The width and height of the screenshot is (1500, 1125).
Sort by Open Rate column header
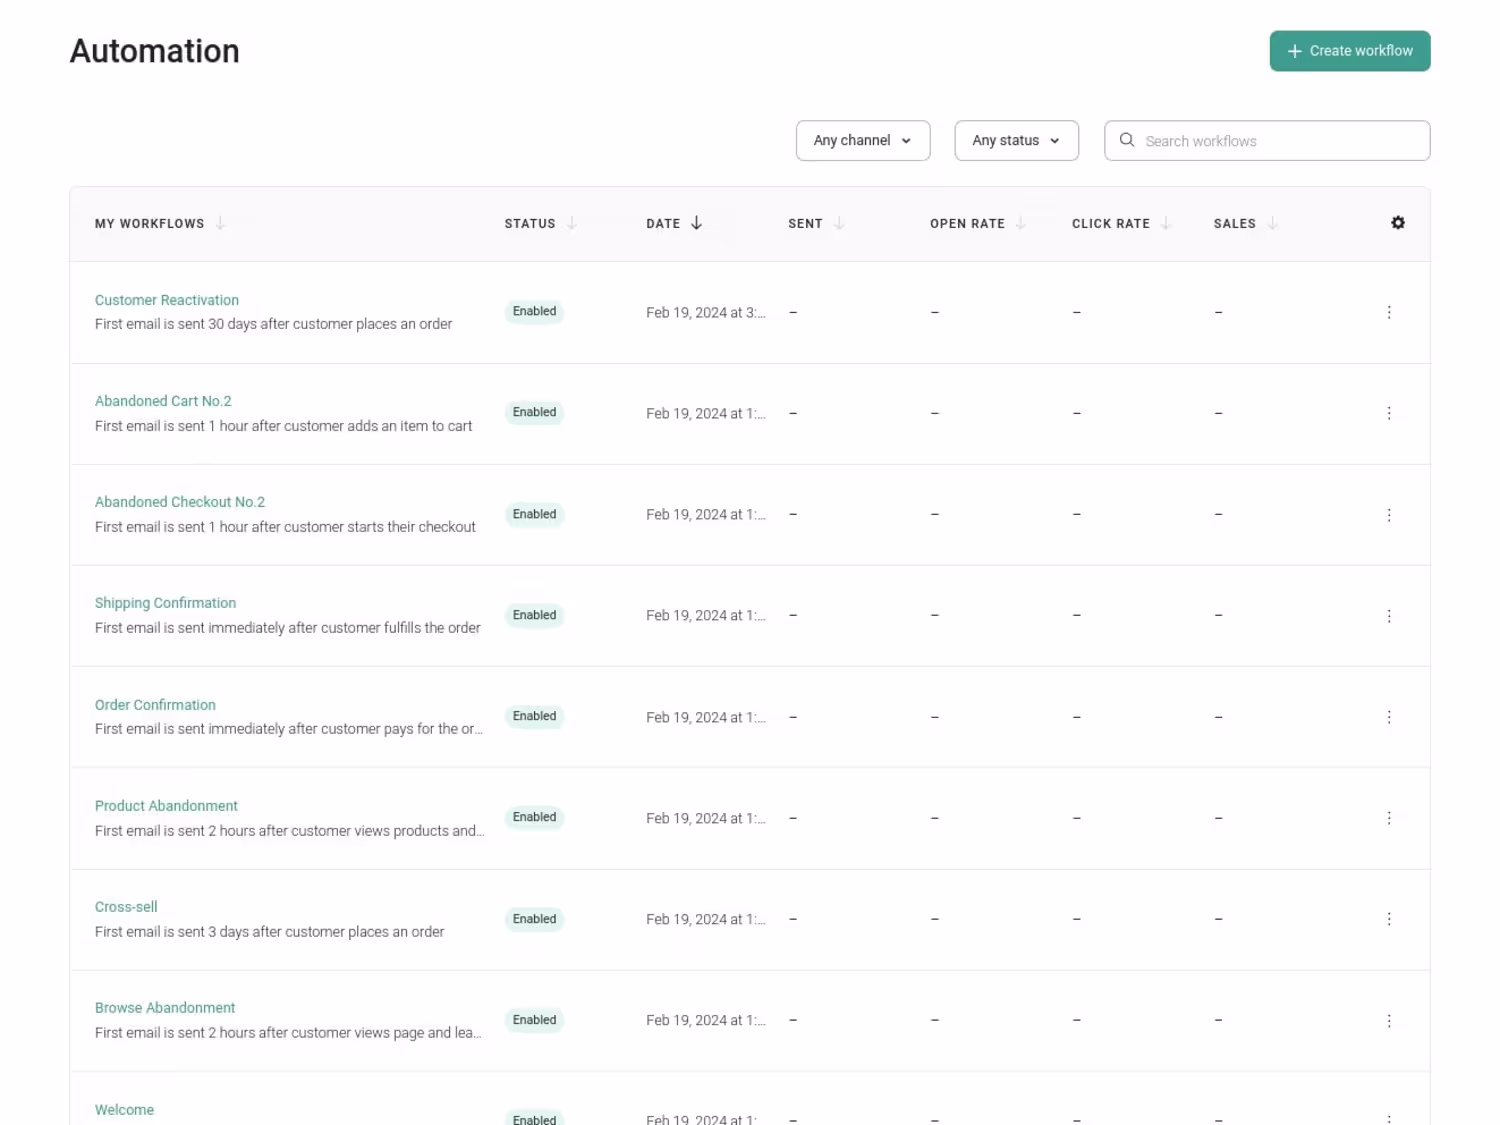tap(968, 224)
